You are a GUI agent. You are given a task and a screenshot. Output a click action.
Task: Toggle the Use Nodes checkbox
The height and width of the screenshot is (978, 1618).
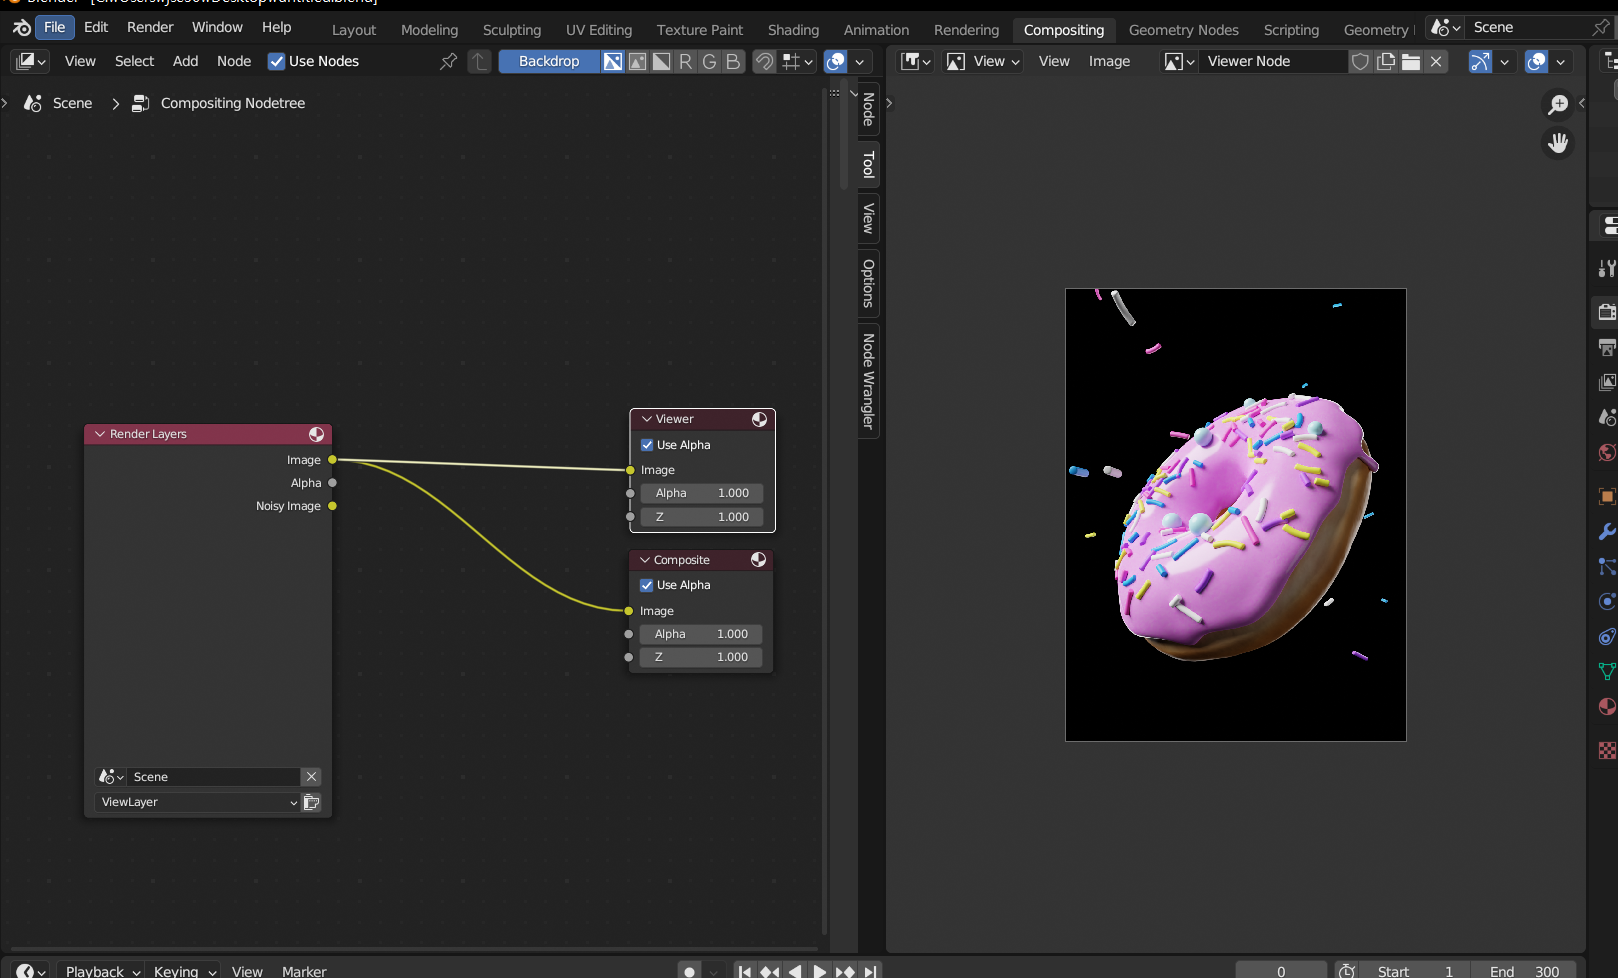pos(277,61)
